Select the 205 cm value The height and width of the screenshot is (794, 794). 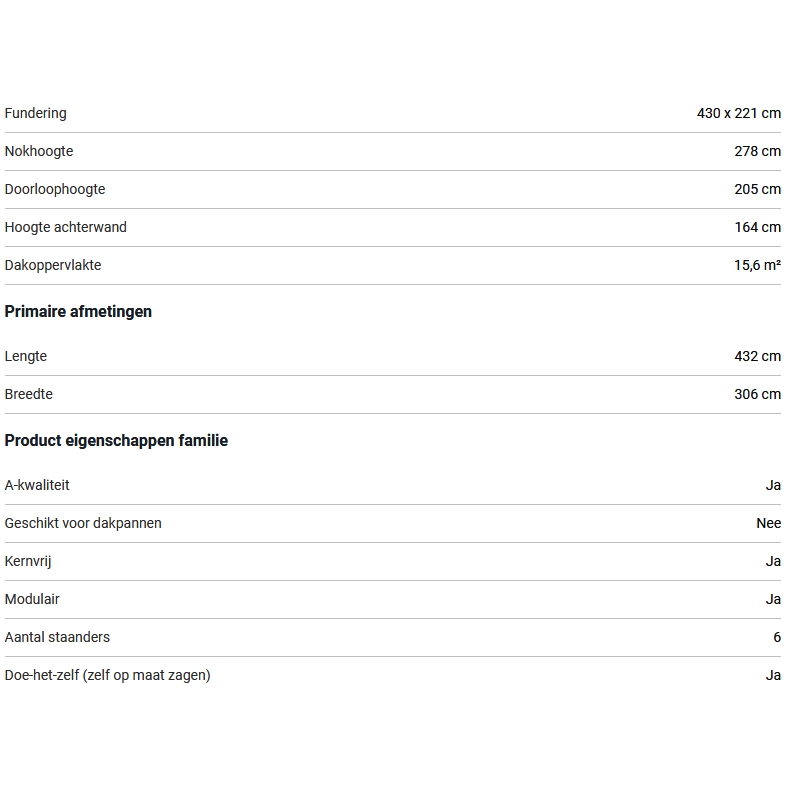point(757,190)
